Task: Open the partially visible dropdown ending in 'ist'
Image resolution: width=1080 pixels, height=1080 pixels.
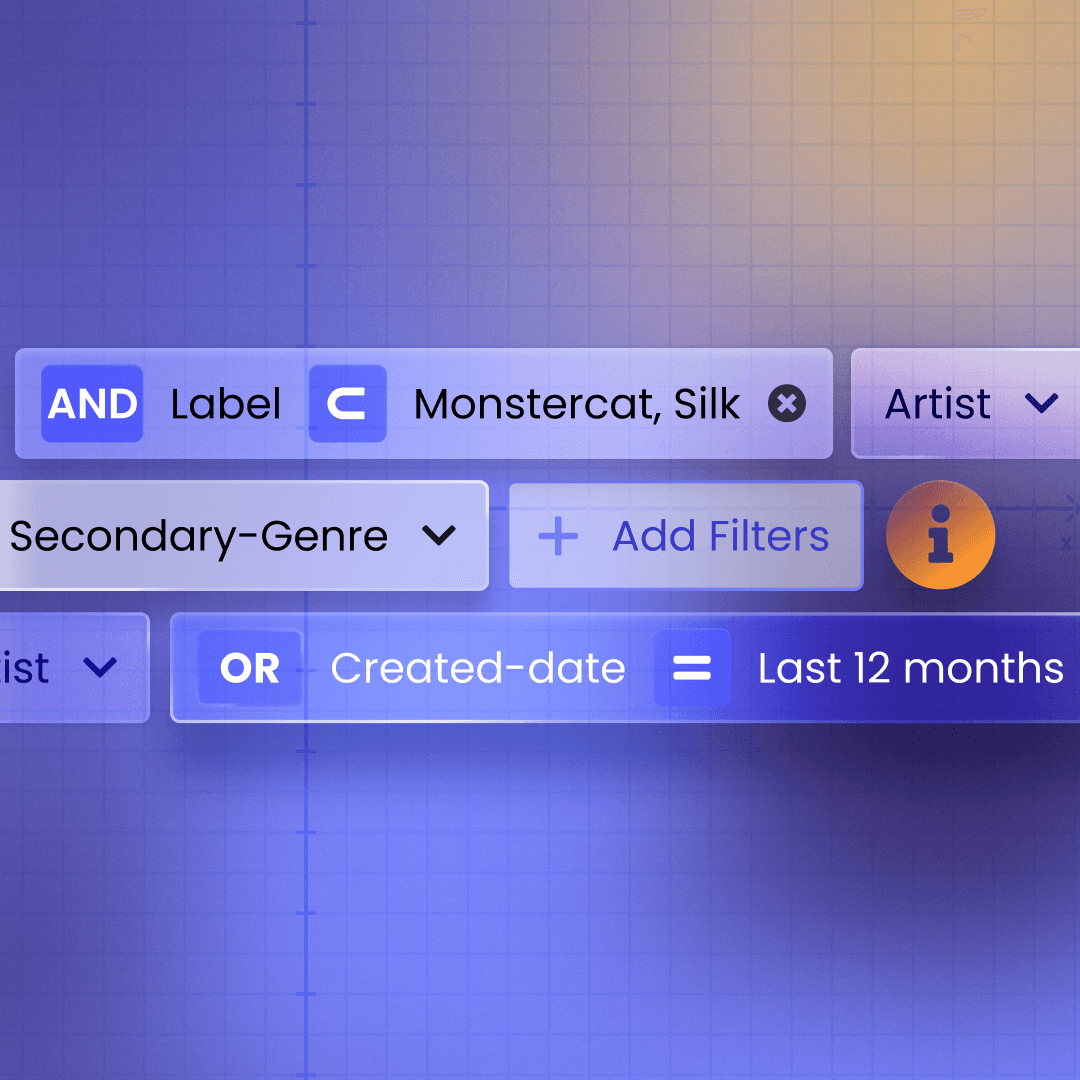Action: 74,667
